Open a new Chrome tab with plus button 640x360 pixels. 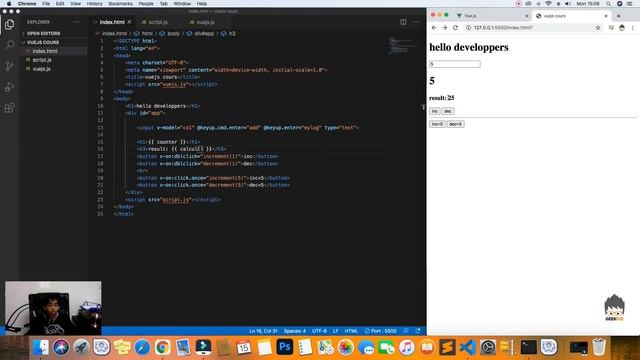click(x=618, y=16)
